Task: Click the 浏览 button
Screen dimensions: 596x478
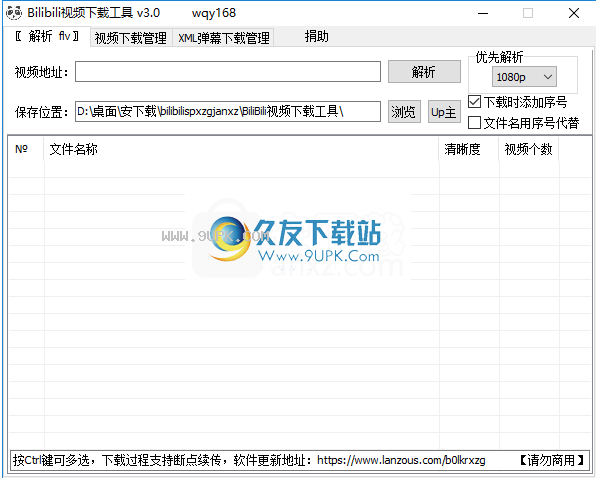Action: 404,112
